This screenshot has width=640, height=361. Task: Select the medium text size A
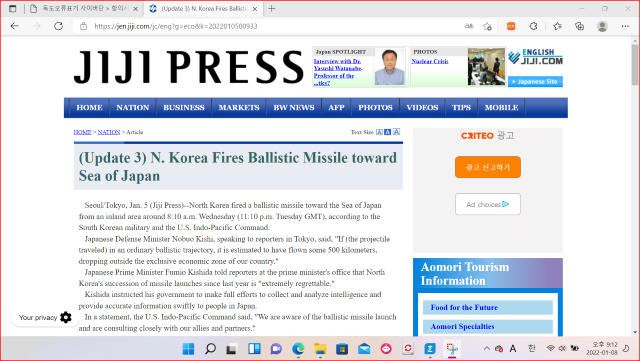pyautogui.click(x=387, y=132)
